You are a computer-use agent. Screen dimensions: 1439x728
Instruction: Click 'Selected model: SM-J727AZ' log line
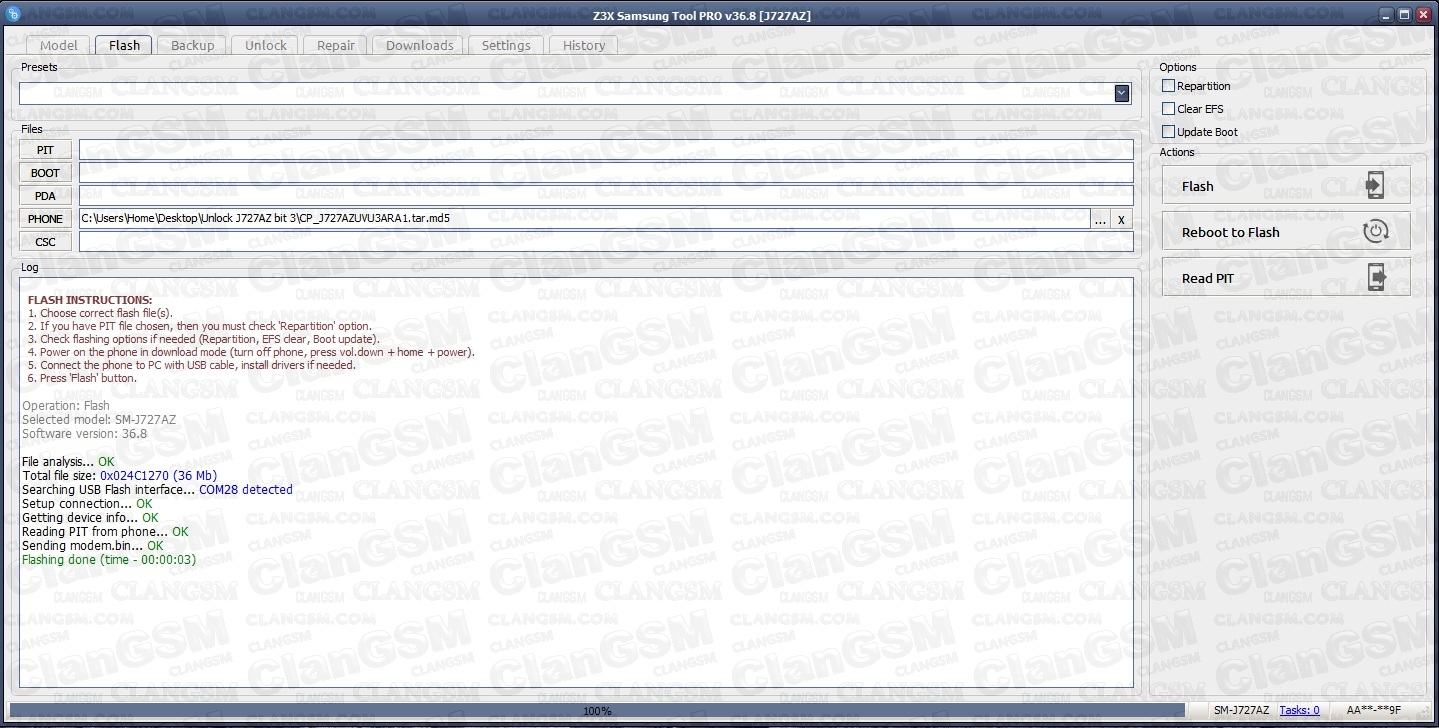coord(99,420)
